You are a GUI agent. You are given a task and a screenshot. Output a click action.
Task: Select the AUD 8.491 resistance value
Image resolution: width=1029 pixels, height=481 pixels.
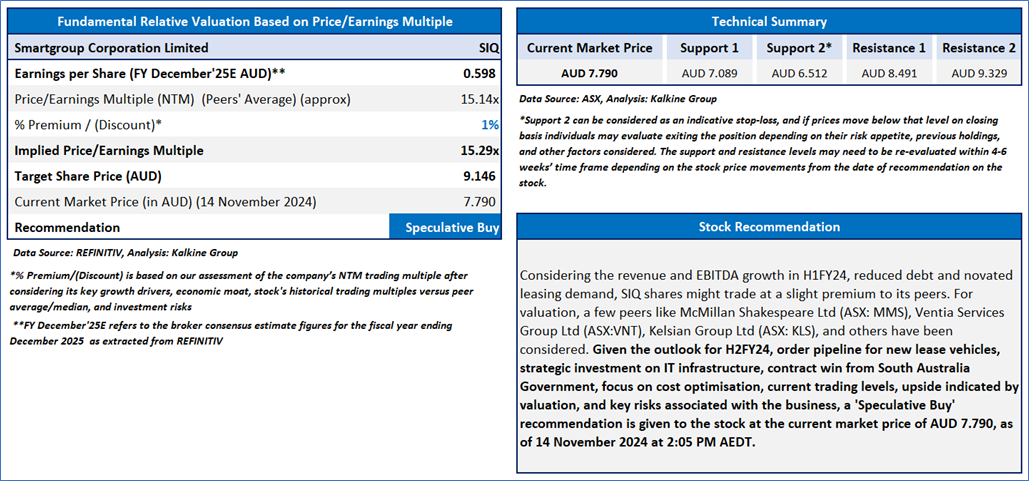[x=889, y=73]
